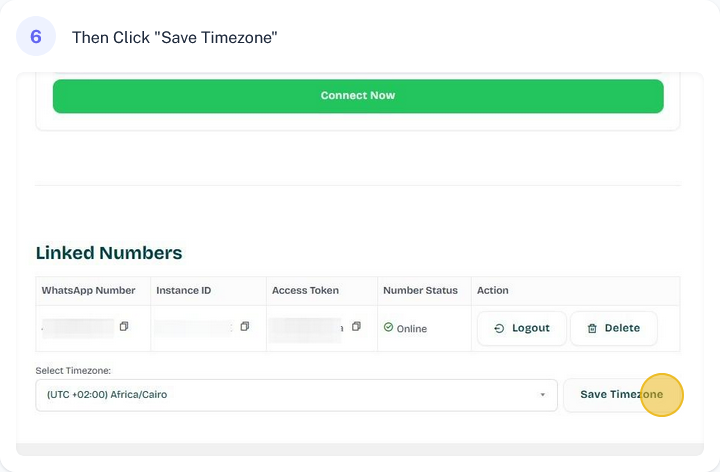
Task: Click the green Online status check icon
Action: coord(388,327)
